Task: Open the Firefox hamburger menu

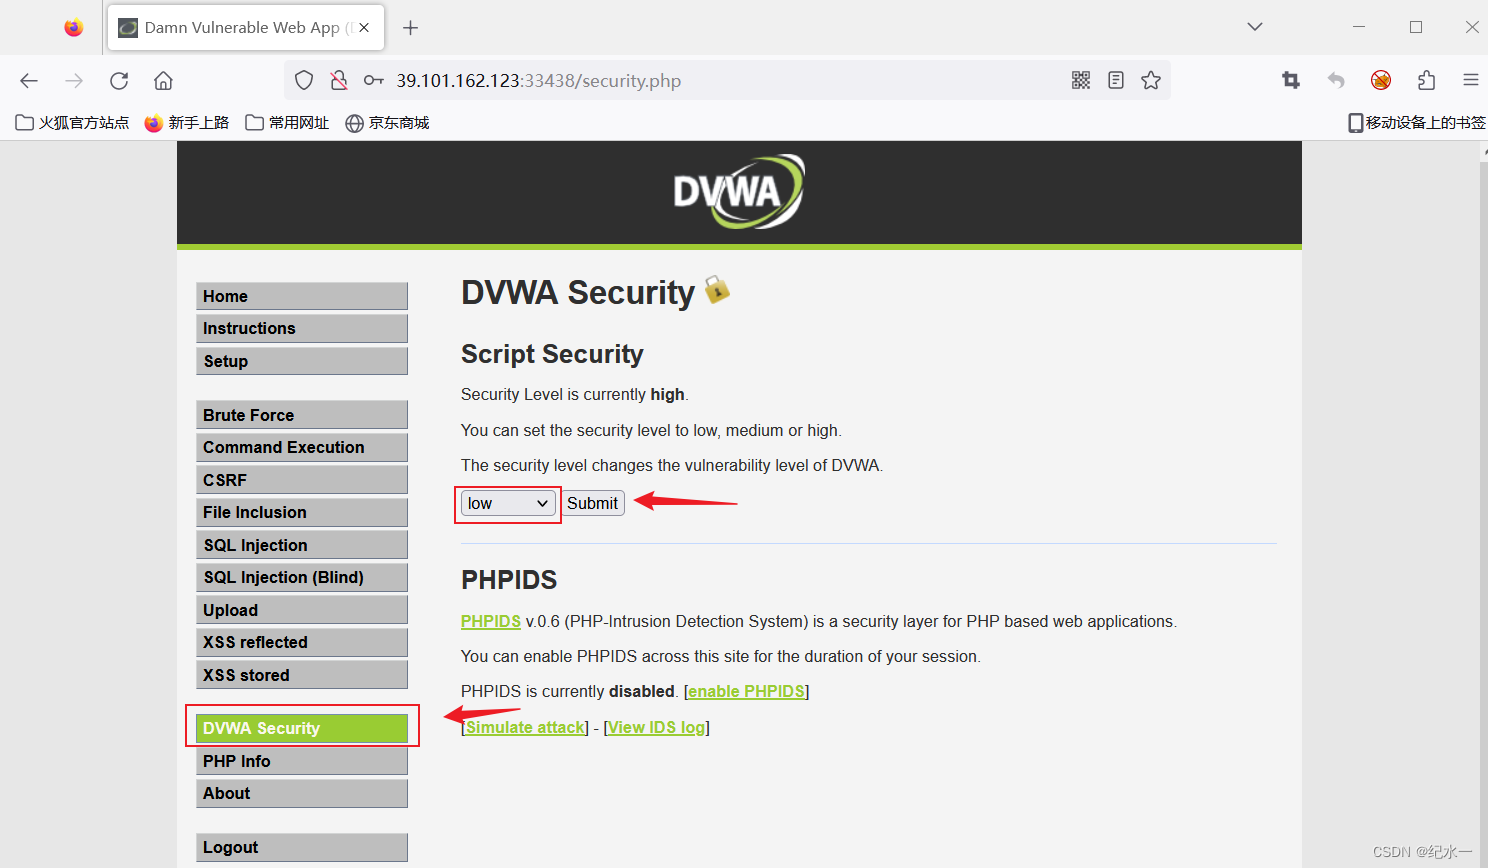Action: tap(1470, 81)
